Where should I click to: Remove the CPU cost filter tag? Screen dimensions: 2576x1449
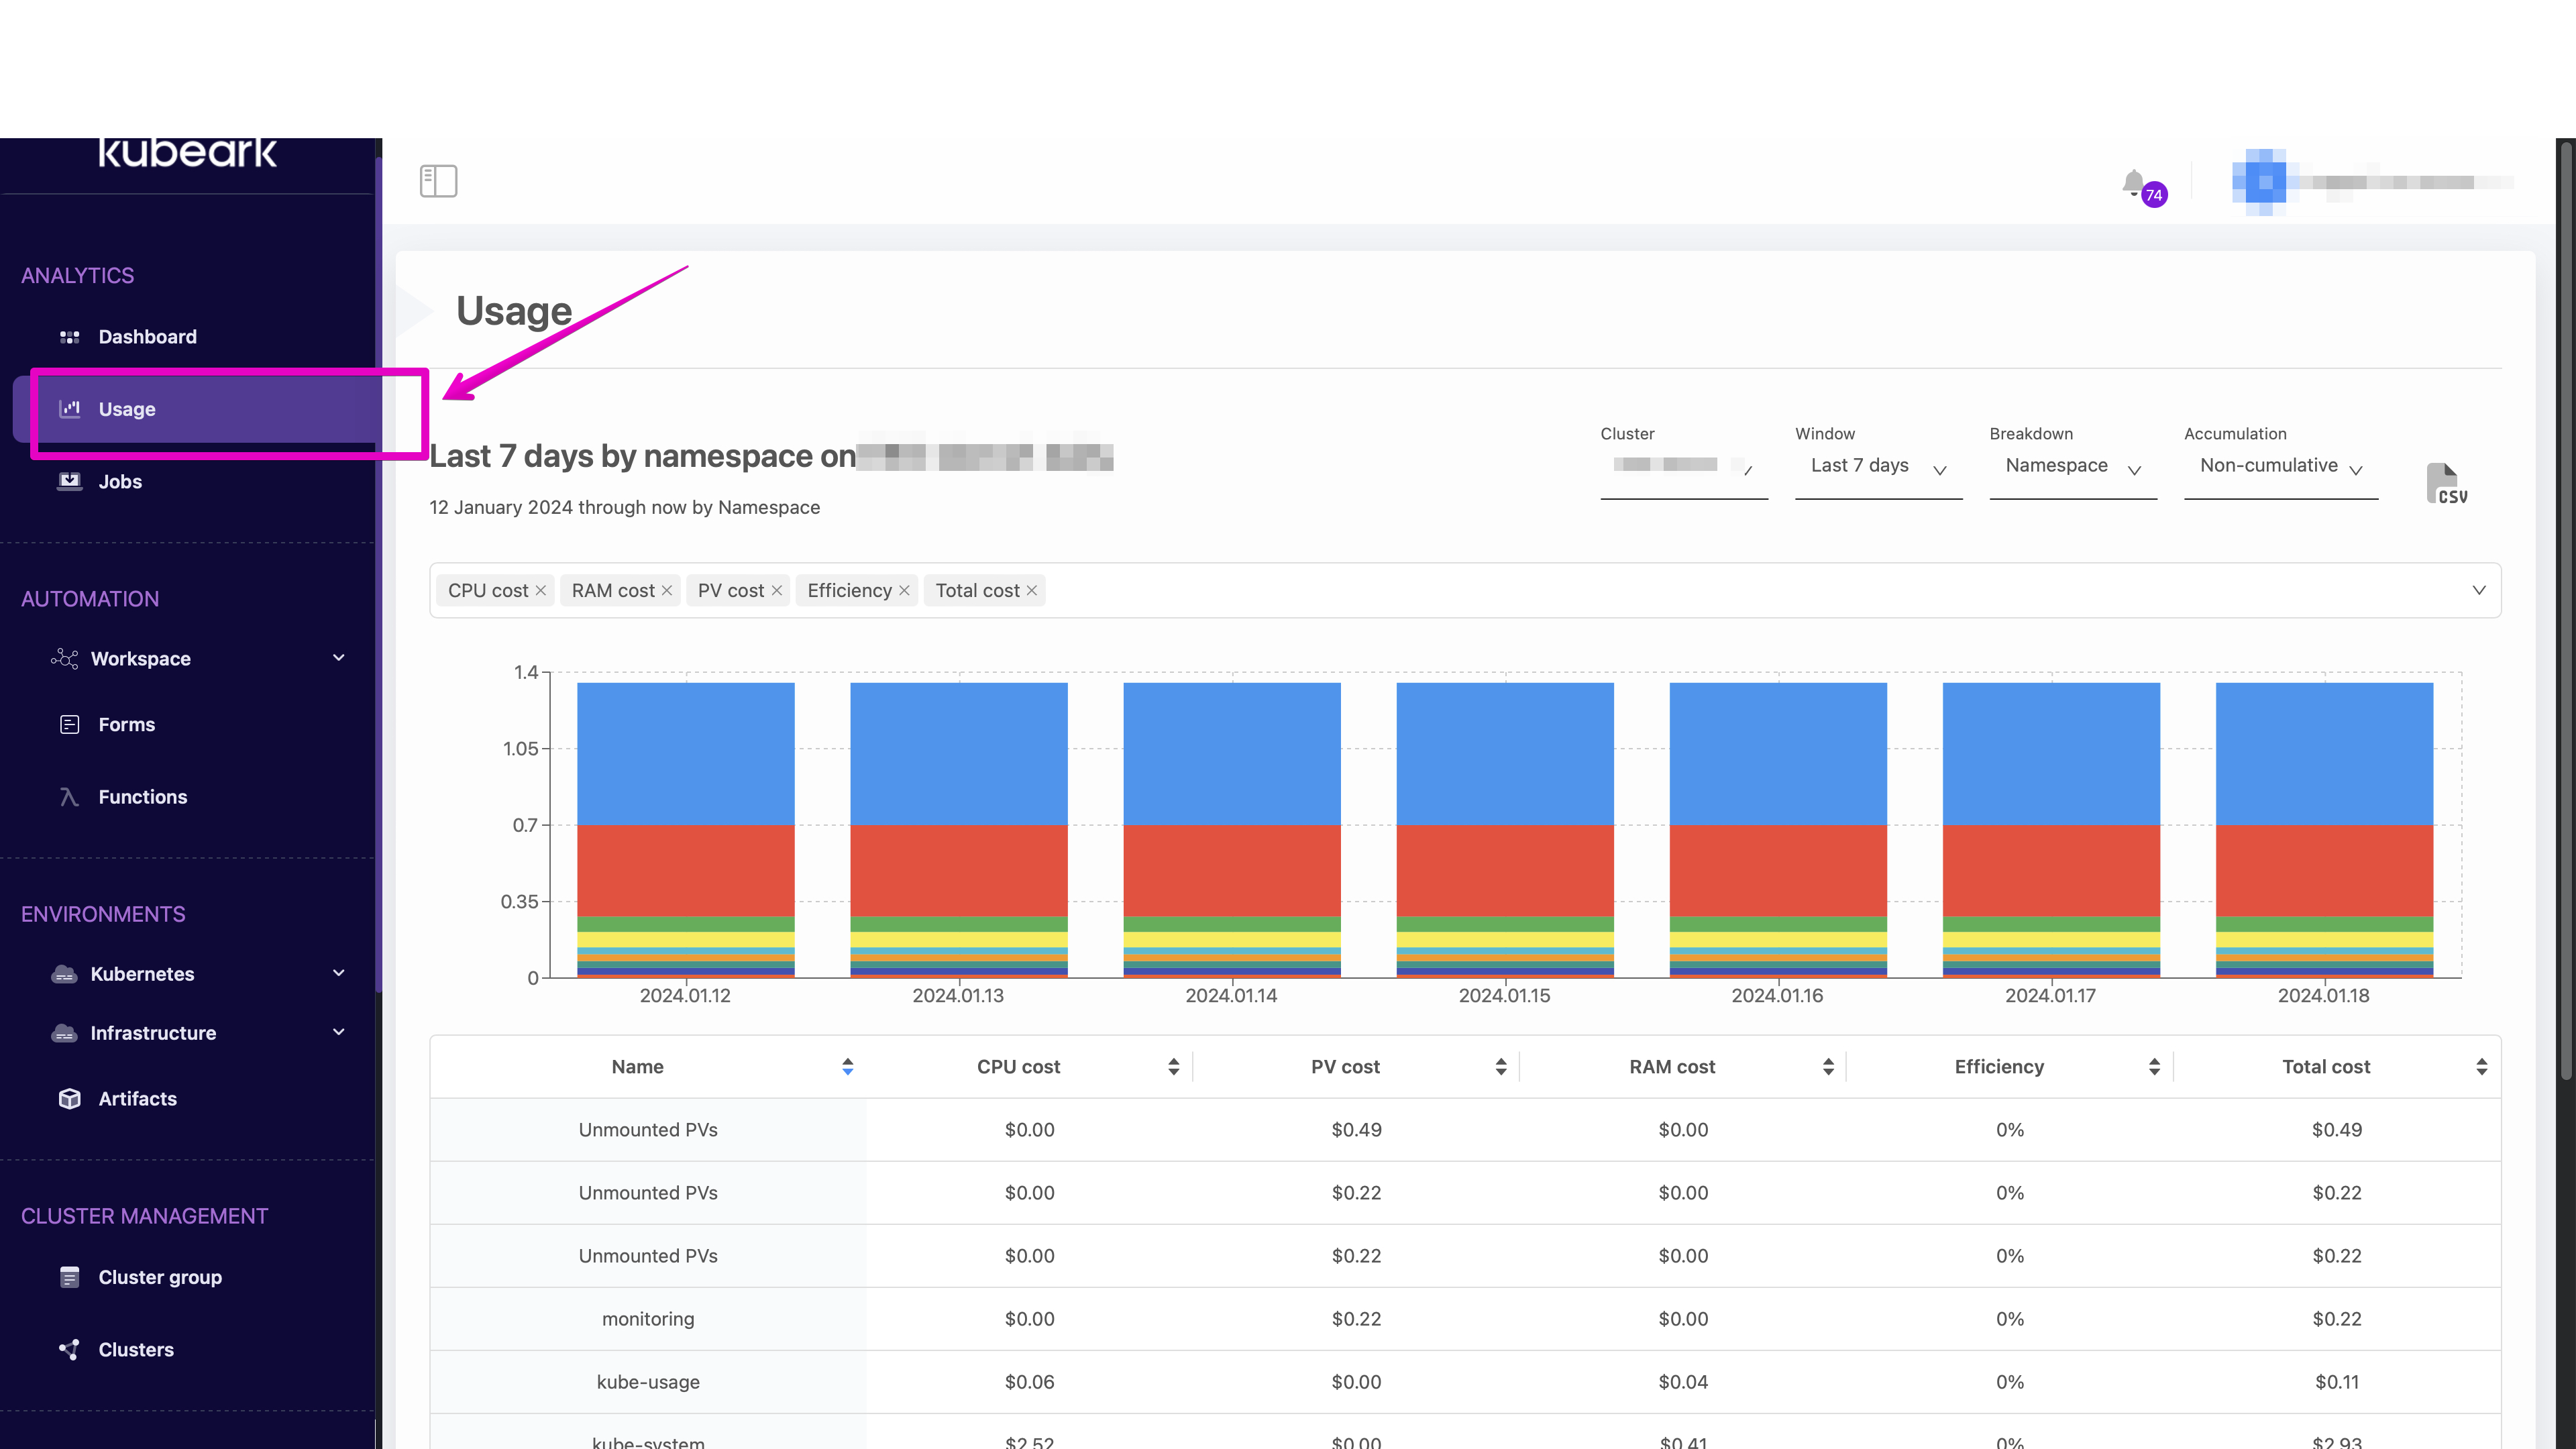point(541,591)
